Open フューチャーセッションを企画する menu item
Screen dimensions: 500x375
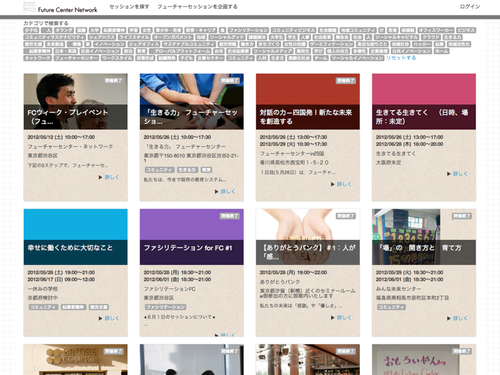(197, 7)
